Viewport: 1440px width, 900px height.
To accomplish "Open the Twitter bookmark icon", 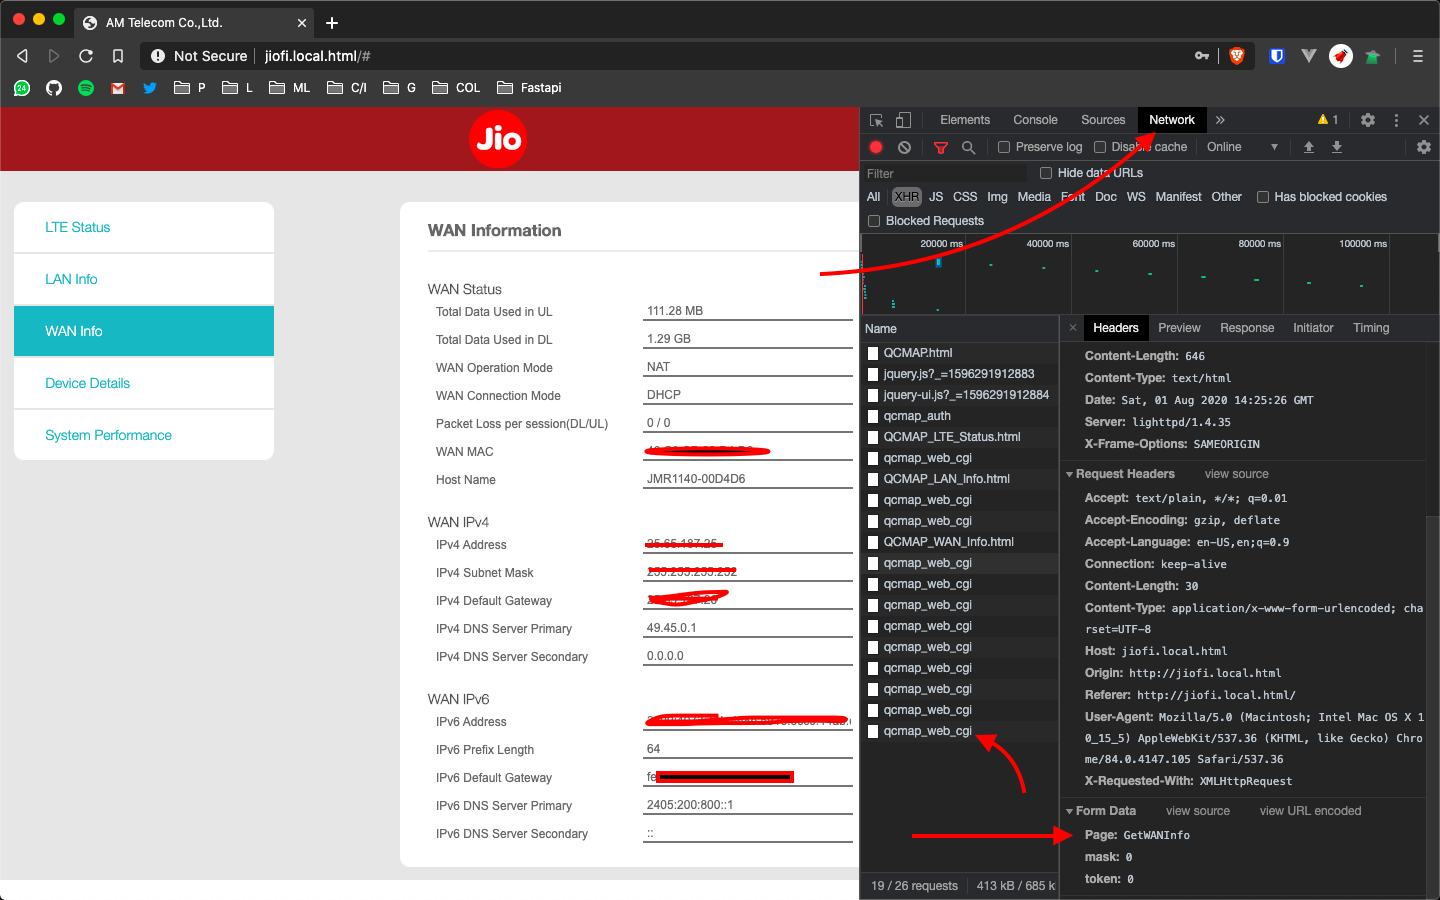I will [150, 88].
